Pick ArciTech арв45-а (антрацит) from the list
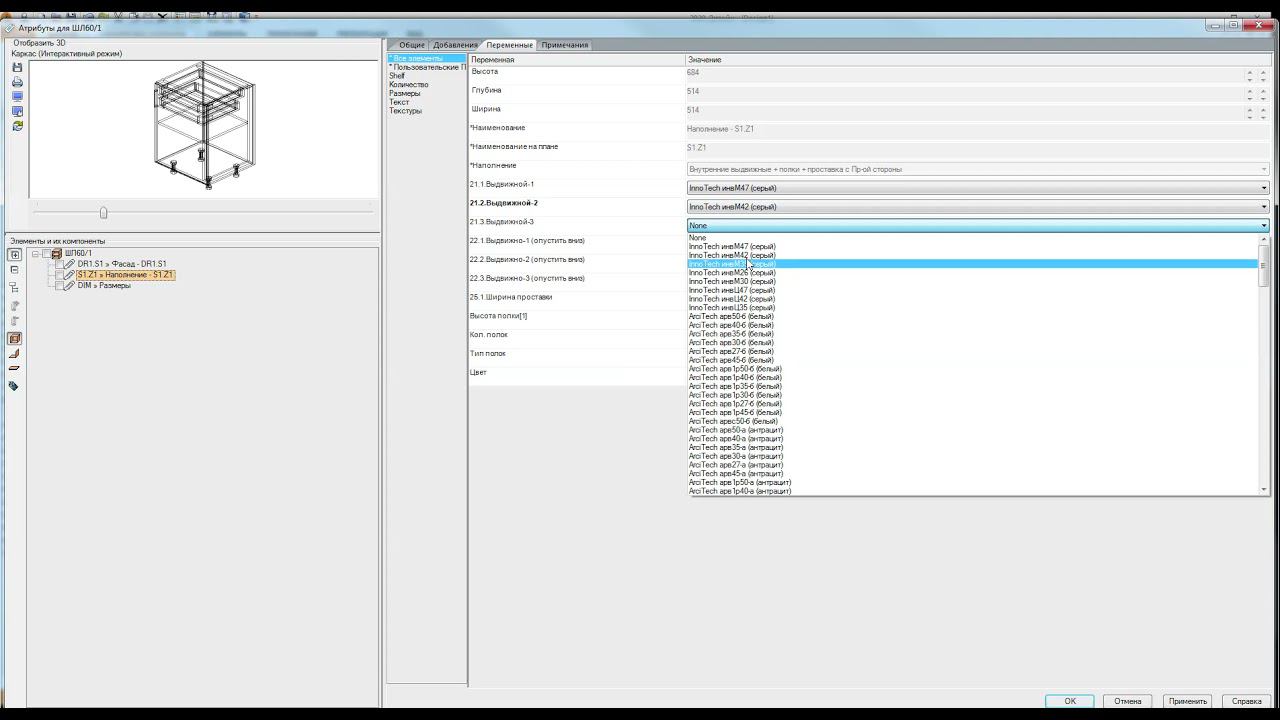The height and width of the screenshot is (720, 1280). click(972, 474)
